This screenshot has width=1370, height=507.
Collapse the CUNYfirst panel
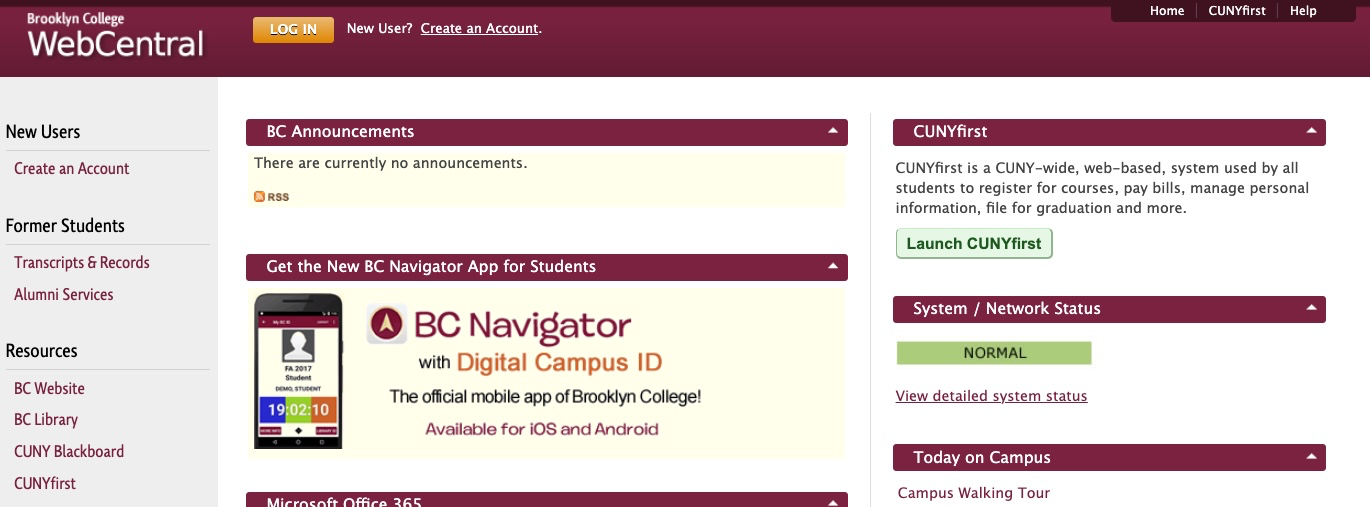coord(1311,132)
